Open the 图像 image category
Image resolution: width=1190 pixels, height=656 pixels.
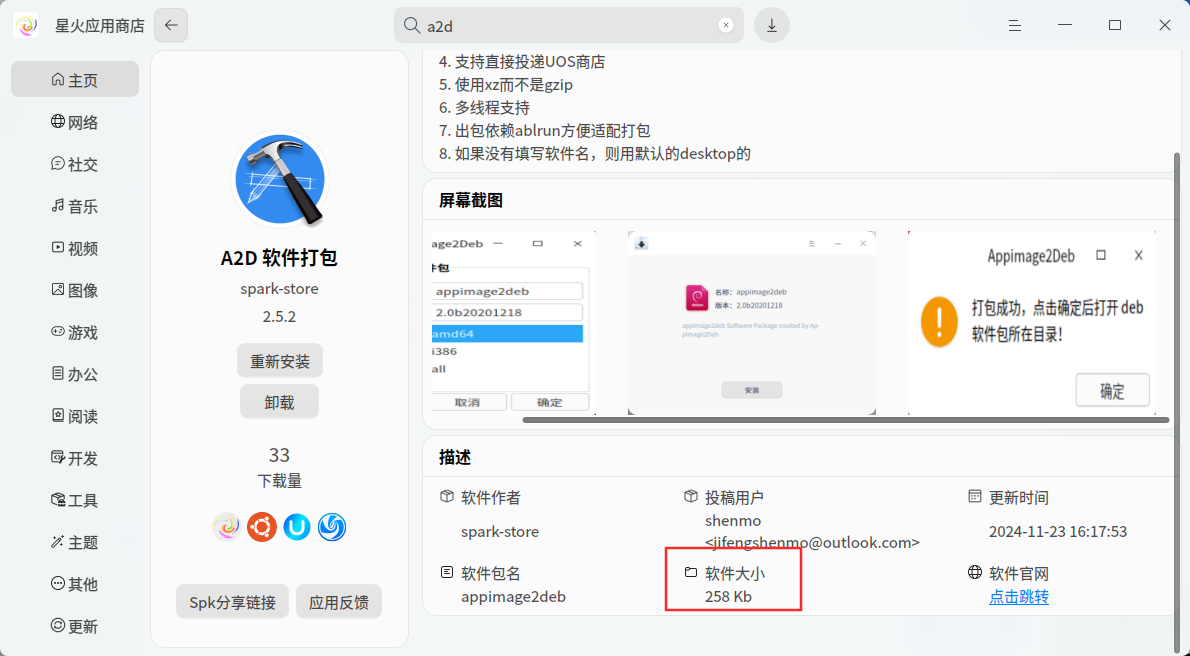[74, 290]
